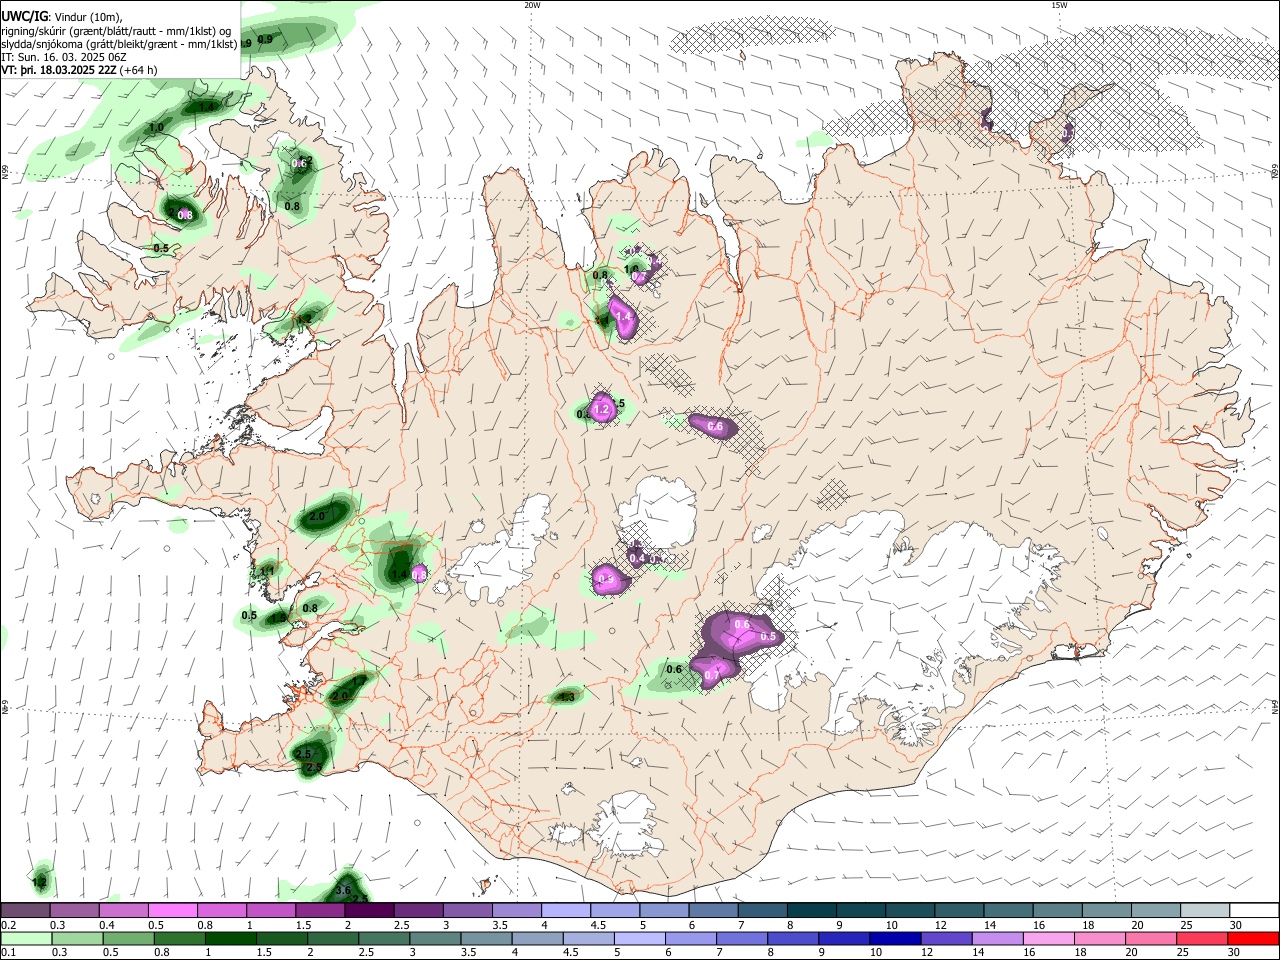Image resolution: width=1280 pixels, height=960 pixels.
Task: Pick dark purple snow swatch between 2 and 2.5
Action: [x=370, y=911]
